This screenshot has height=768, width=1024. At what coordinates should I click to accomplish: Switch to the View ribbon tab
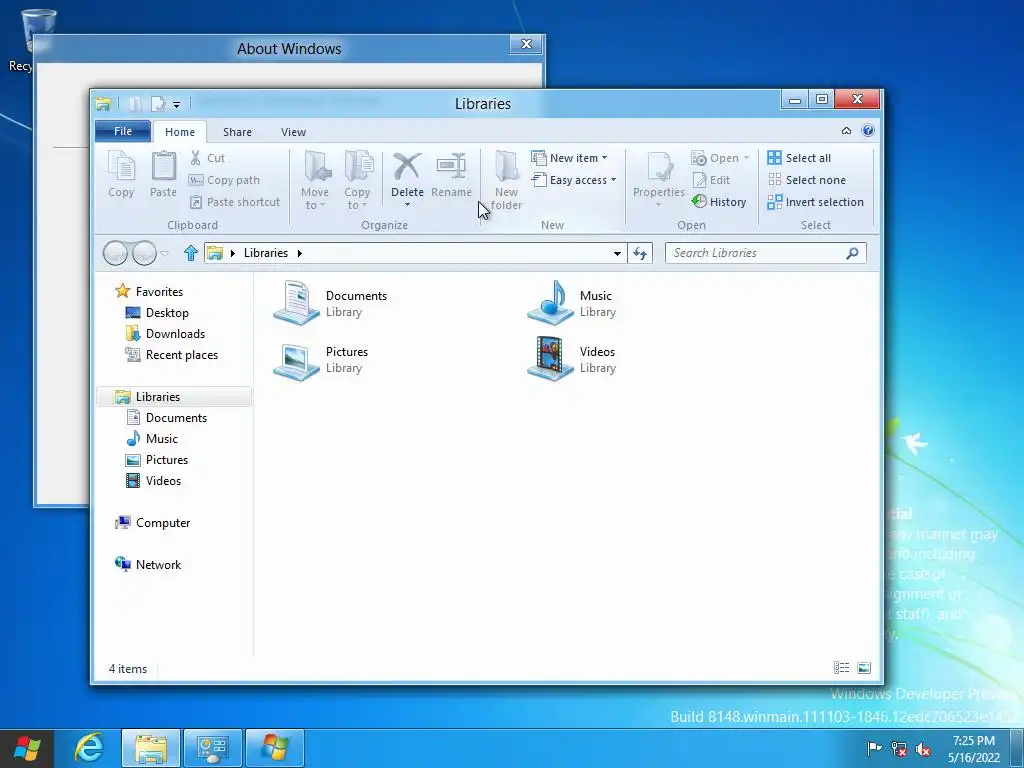[x=293, y=132]
